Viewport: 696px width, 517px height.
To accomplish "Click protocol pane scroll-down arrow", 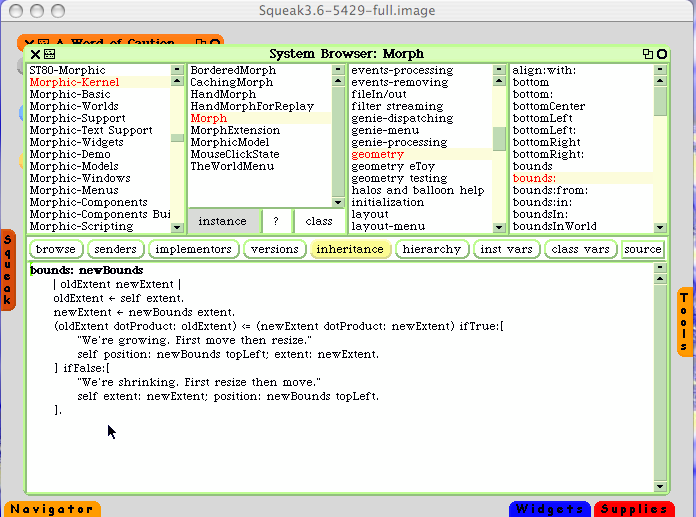I will pyautogui.click(x=499, y=227).
